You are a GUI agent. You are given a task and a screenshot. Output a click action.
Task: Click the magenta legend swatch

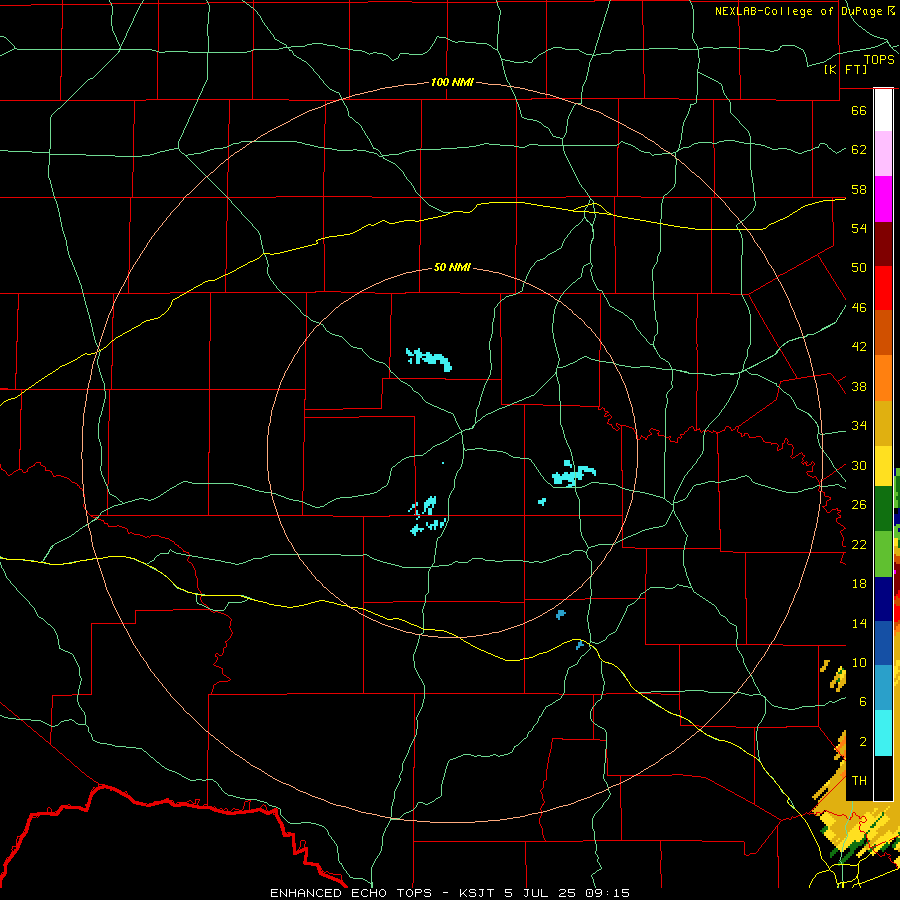click(x=883, y=199)
